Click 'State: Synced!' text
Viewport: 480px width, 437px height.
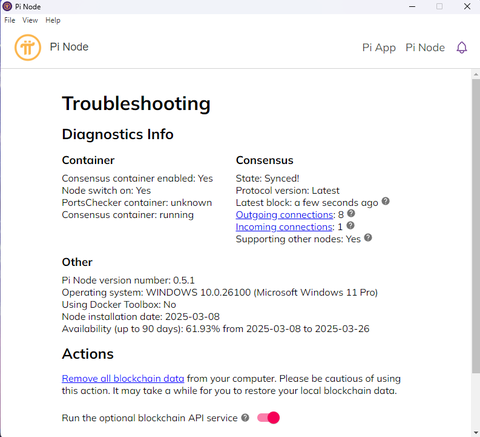tap(267, 178)
